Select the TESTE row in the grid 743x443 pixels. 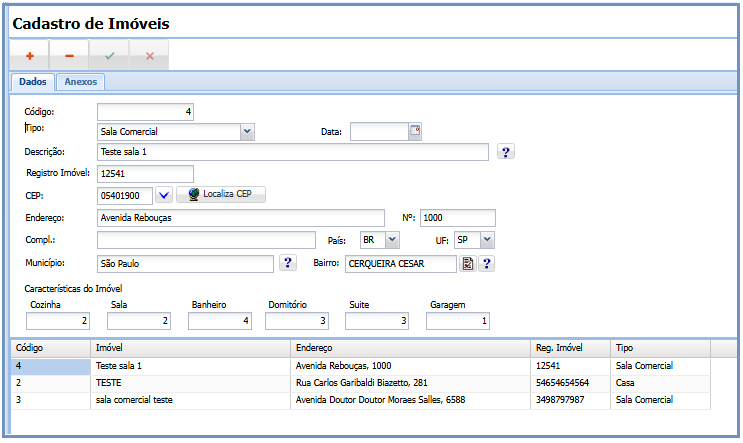[108, 383]
